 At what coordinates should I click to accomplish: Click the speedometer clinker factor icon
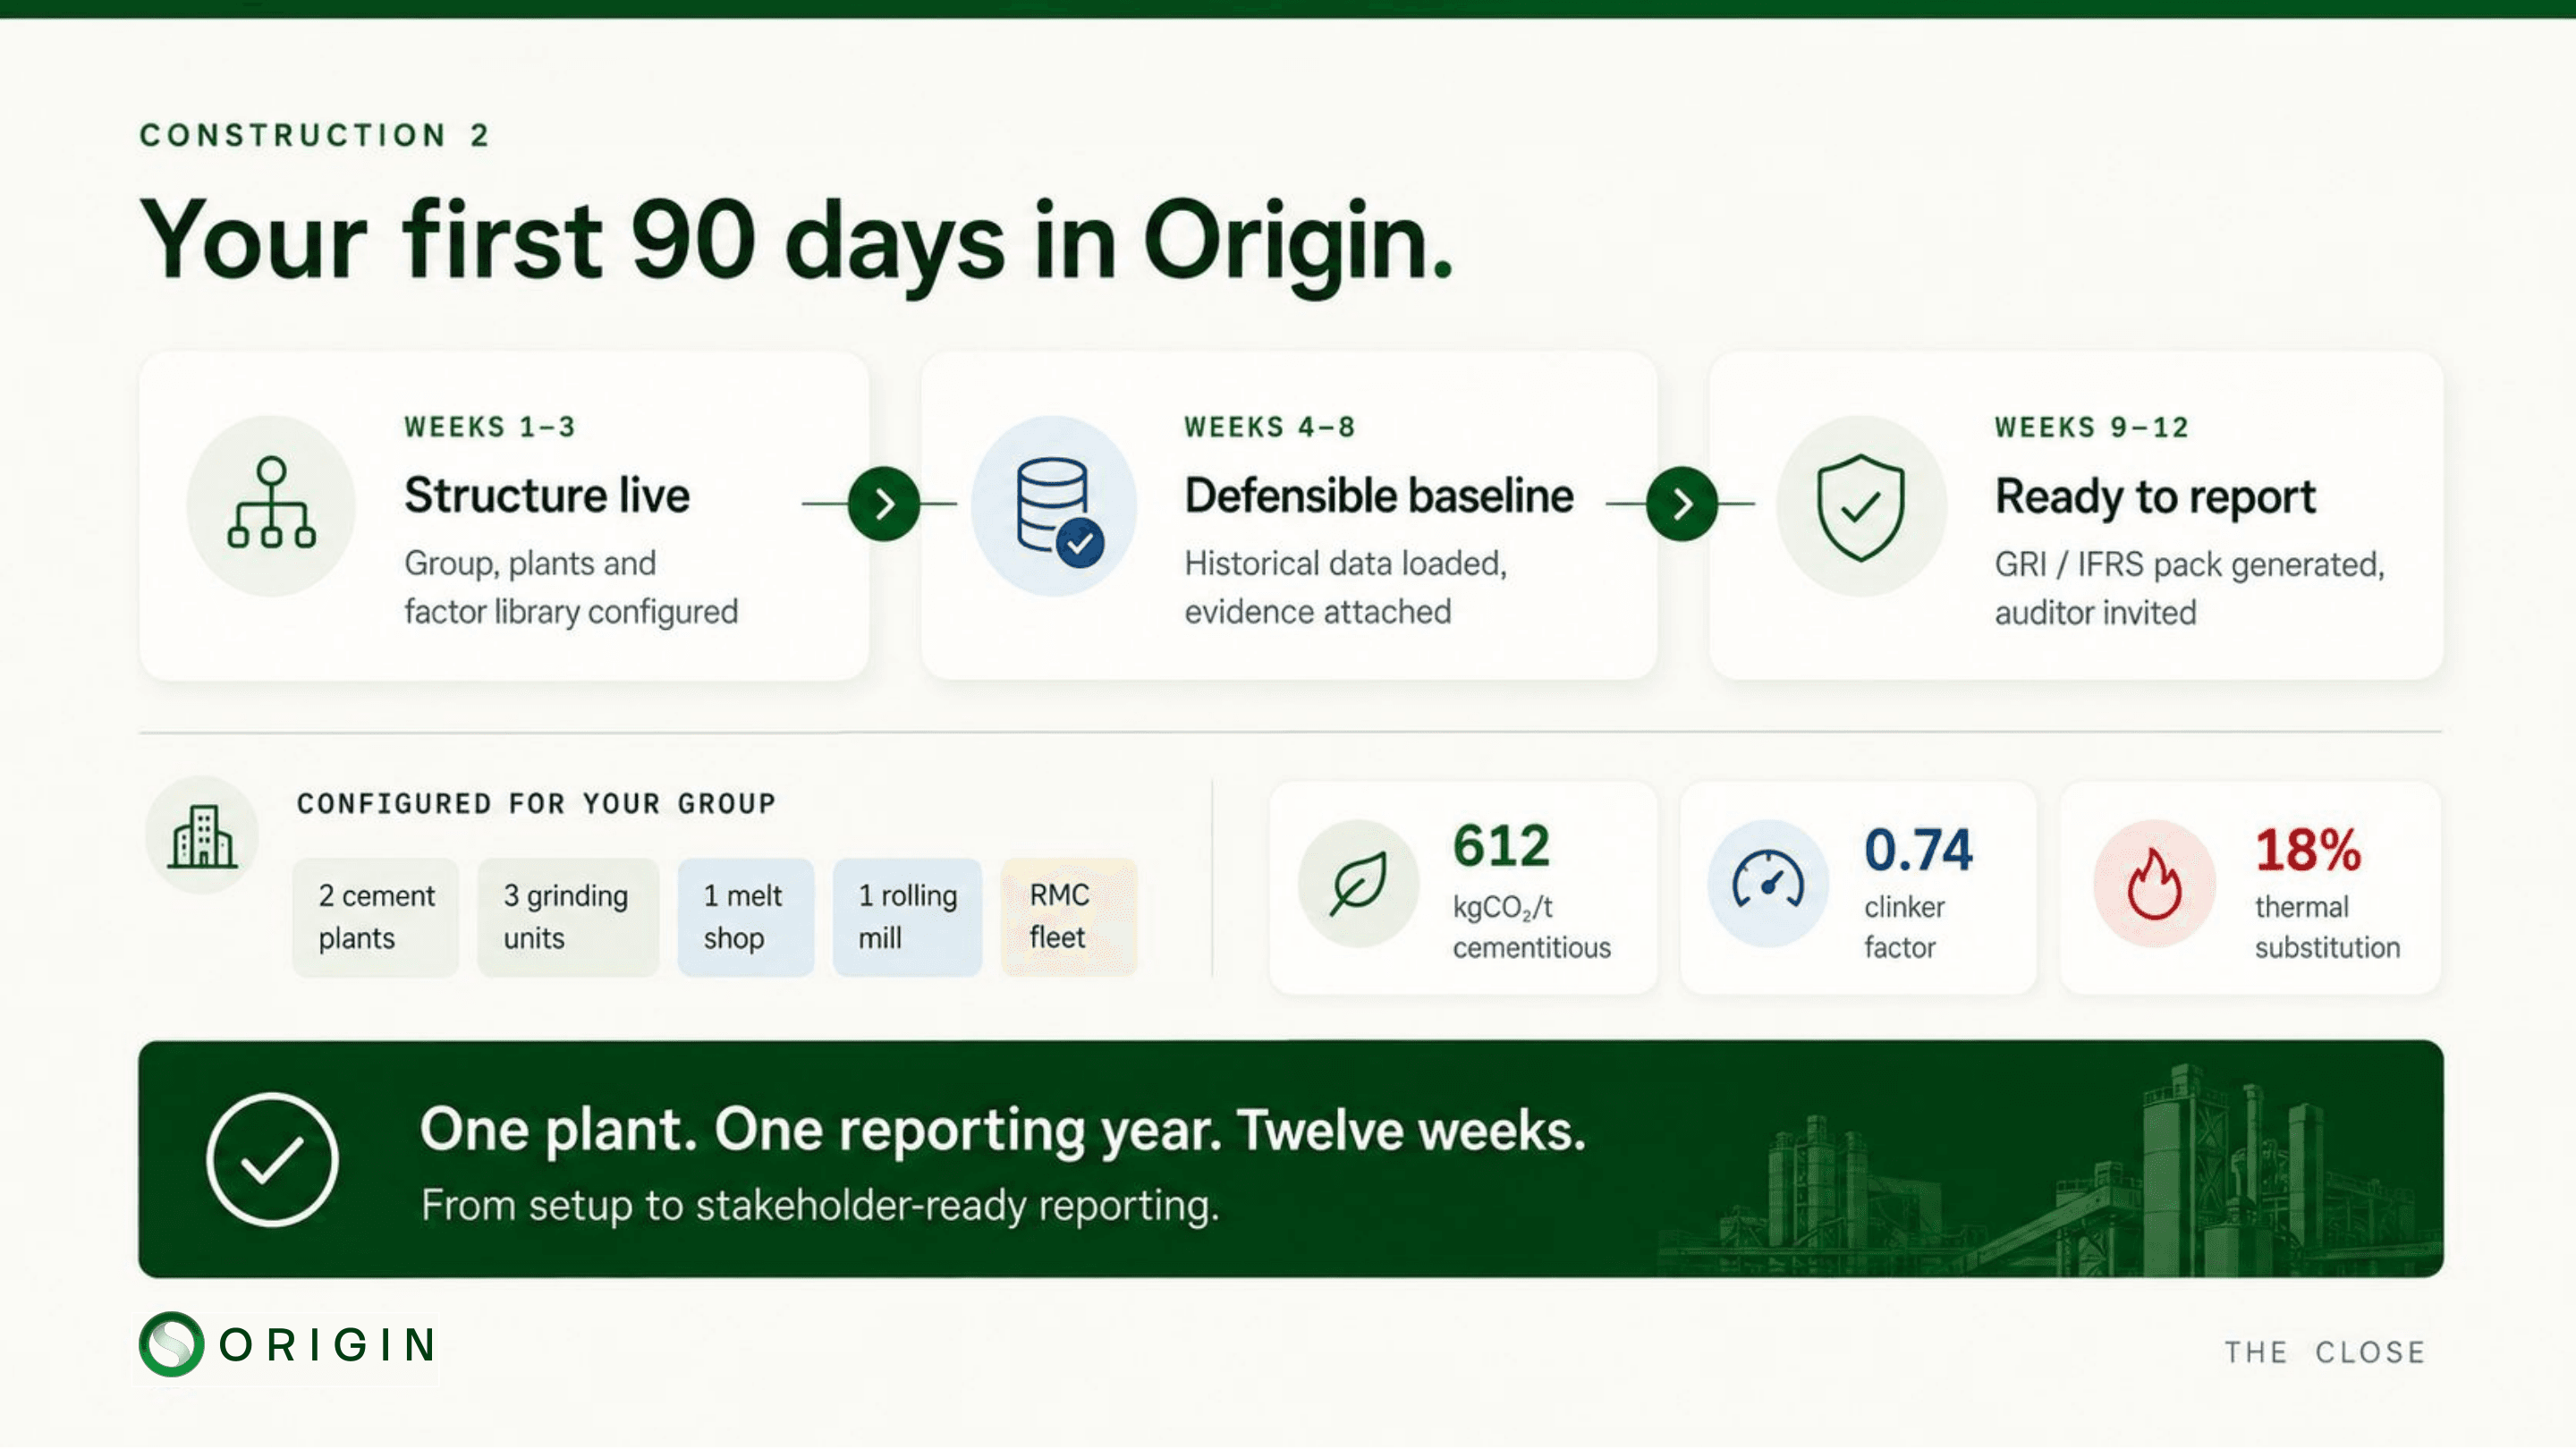tap(1768, 880)
